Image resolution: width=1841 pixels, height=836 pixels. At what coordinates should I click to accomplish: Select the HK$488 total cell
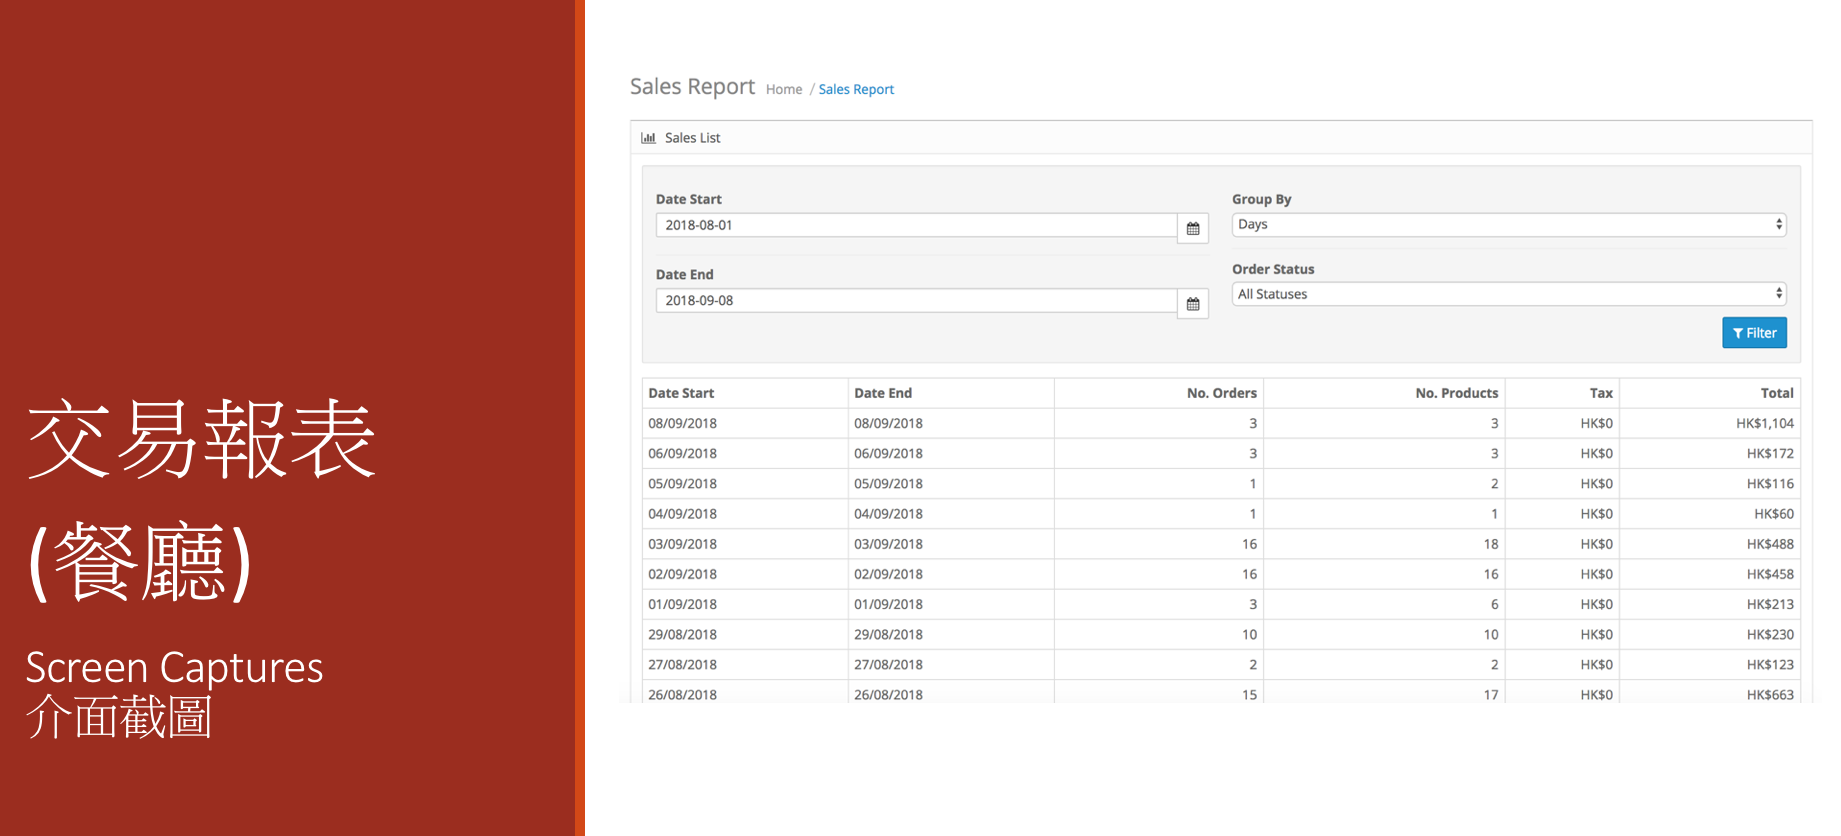[x=1770, y=544]
